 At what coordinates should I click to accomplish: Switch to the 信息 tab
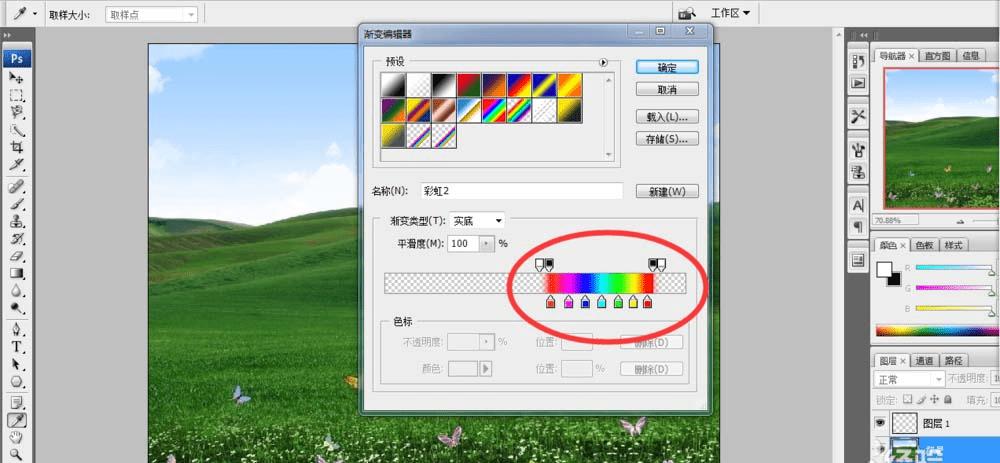pyautogui.click(x=970, y=56)
